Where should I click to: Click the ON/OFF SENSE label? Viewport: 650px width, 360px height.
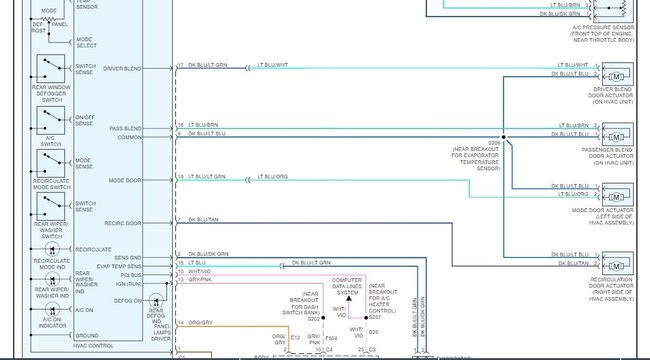pos(85,121)
